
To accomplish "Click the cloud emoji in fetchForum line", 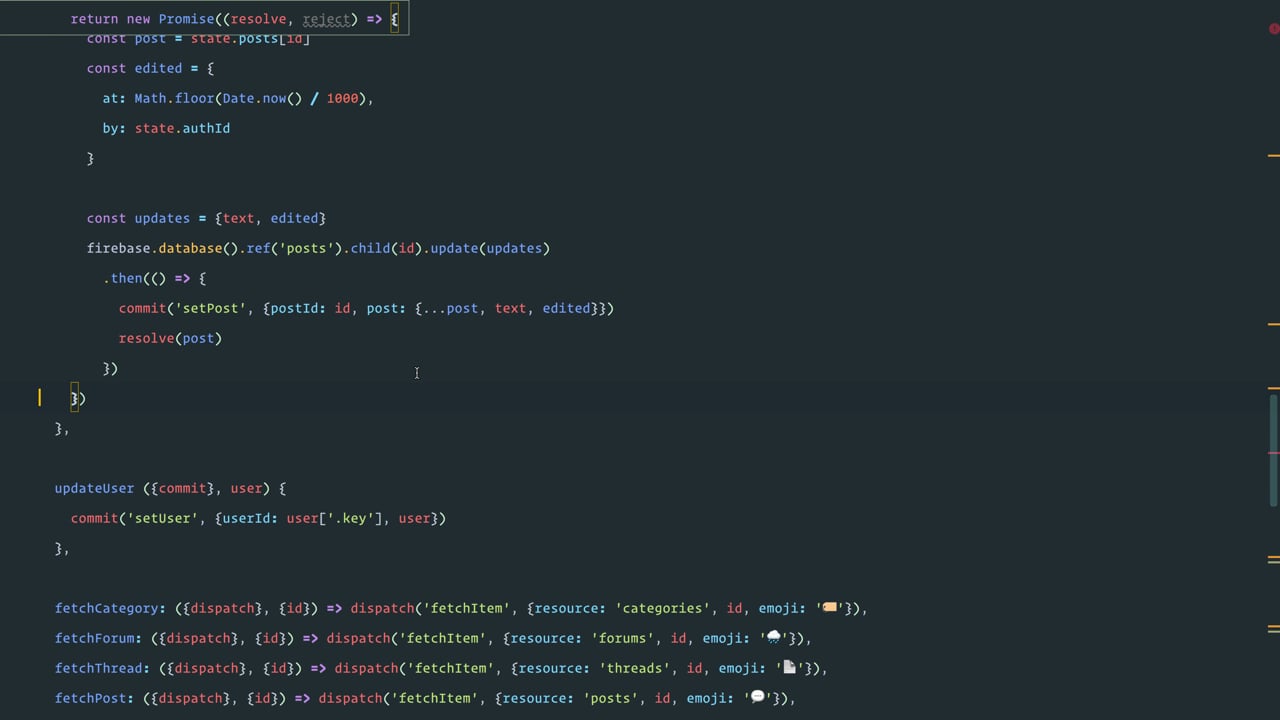I will coord(774,638).
